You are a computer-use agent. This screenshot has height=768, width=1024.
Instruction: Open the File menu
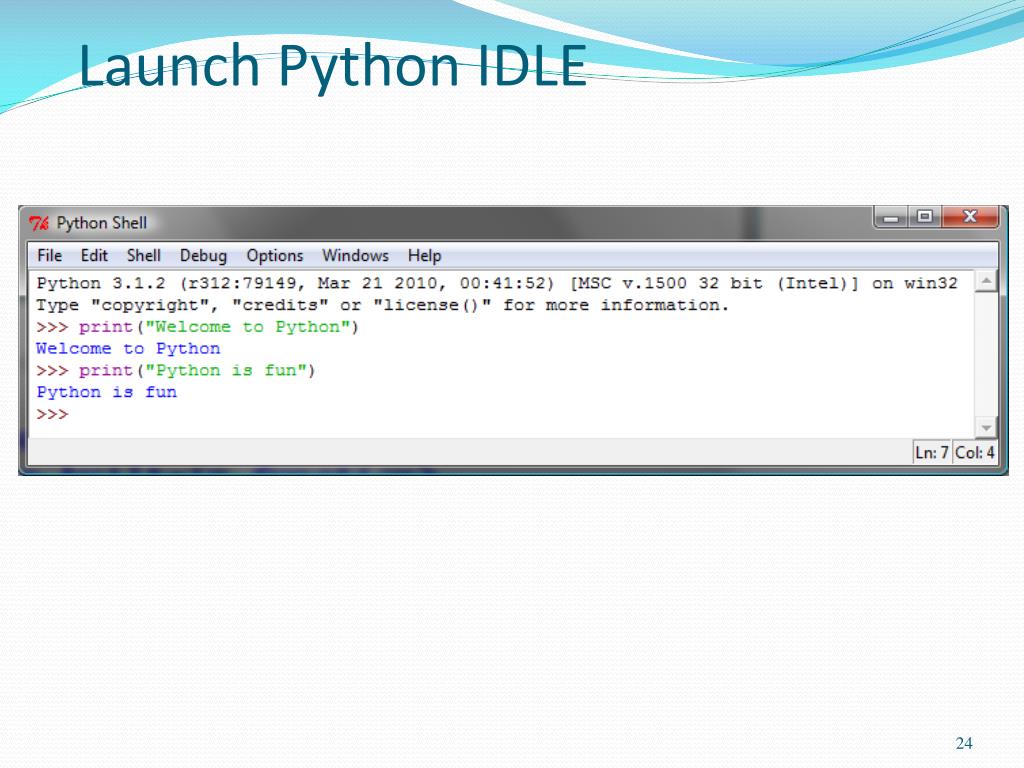coord(50,255)
